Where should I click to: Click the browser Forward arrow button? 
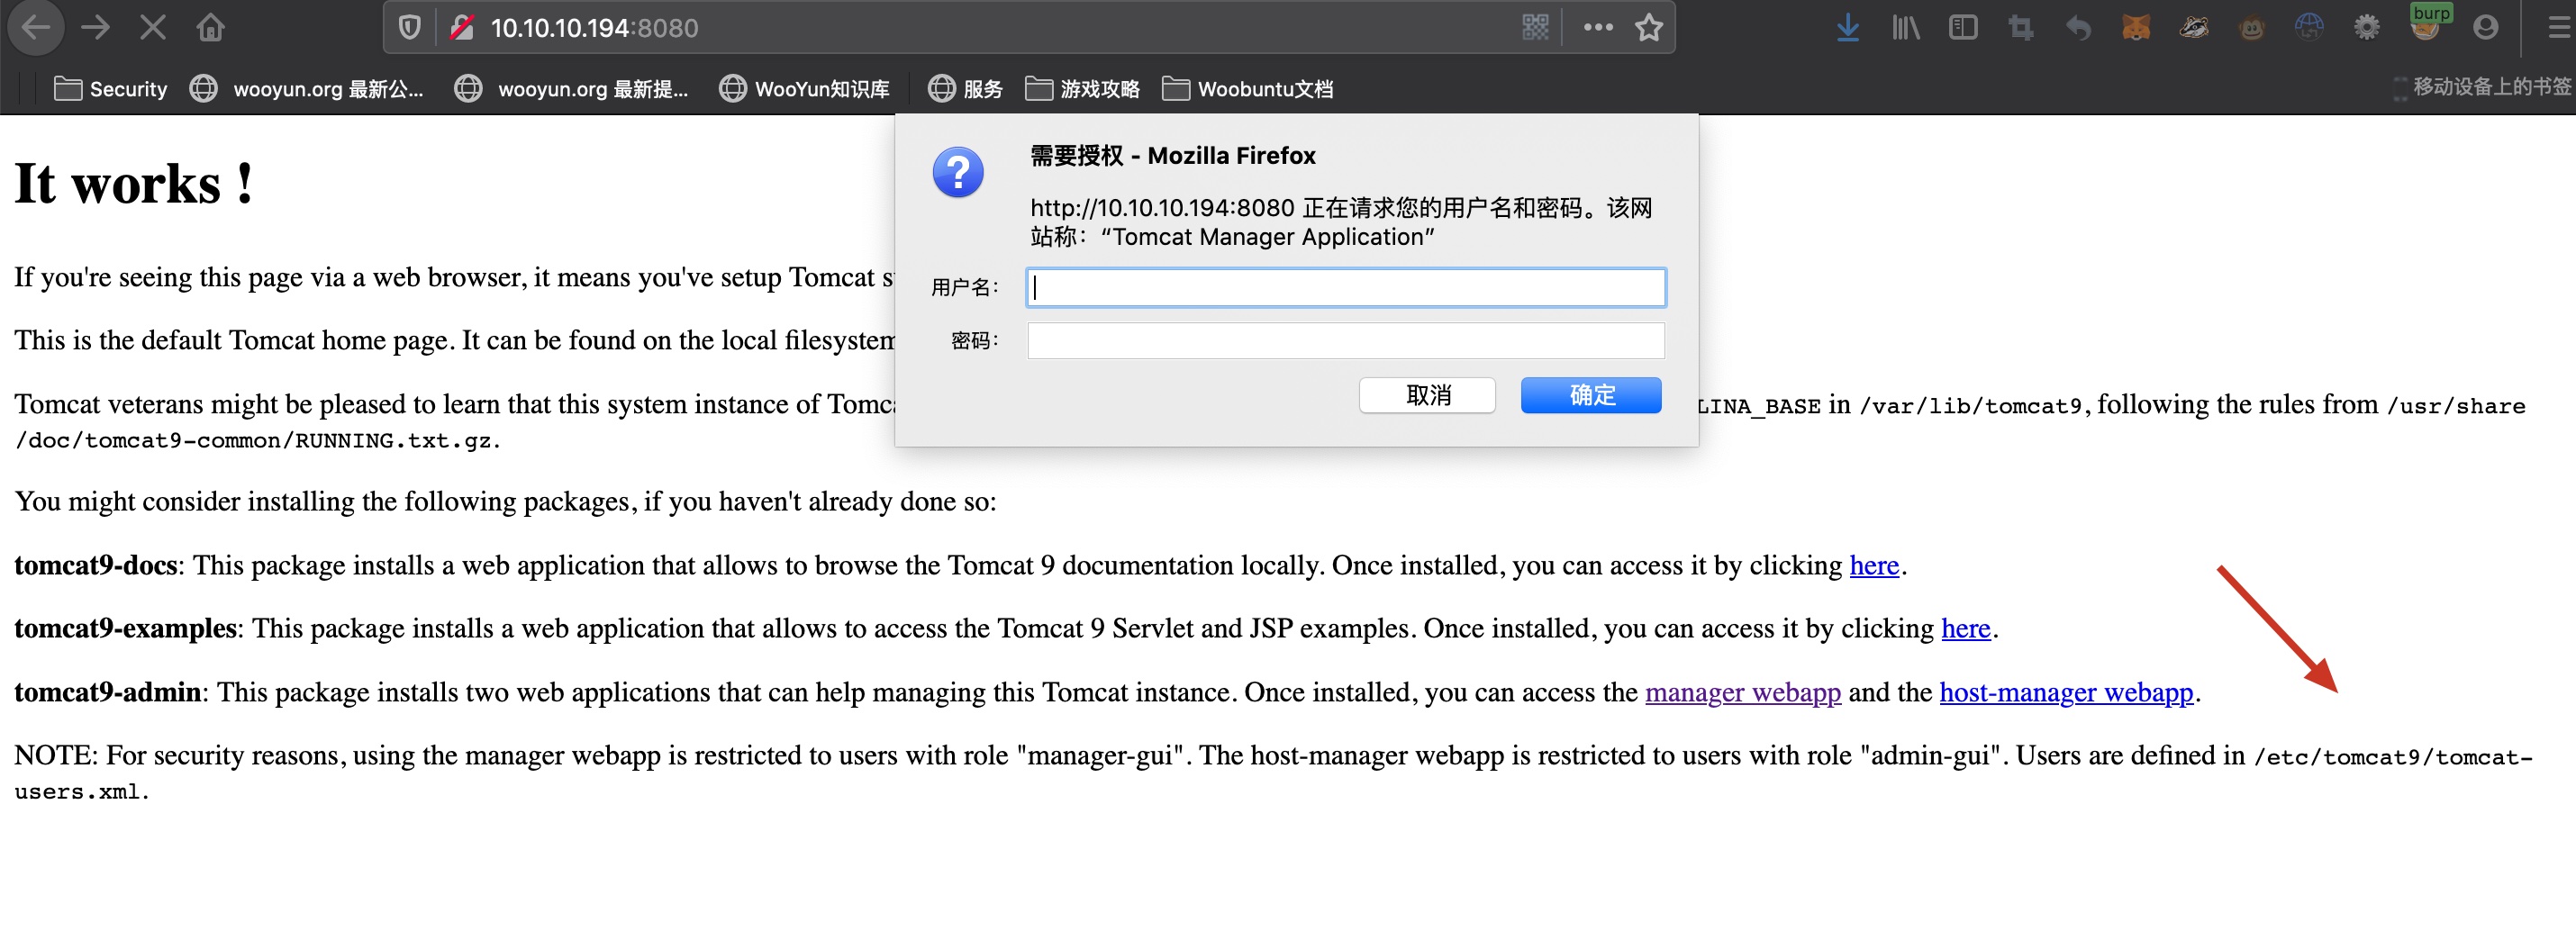pos(96,27)
